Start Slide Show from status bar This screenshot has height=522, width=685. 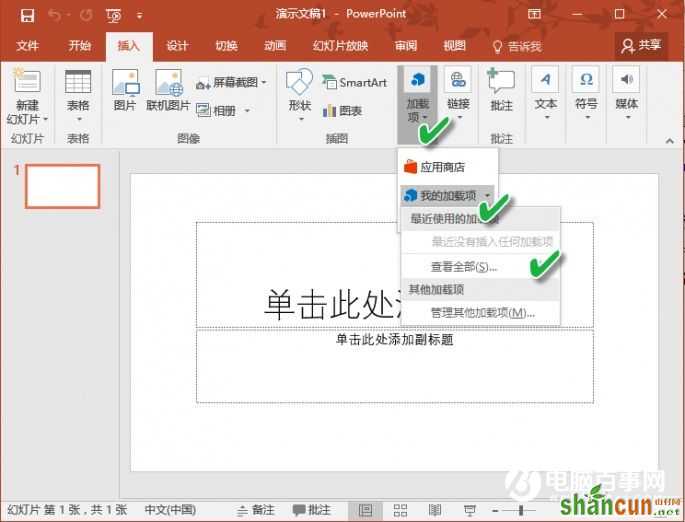coord(470,510)
